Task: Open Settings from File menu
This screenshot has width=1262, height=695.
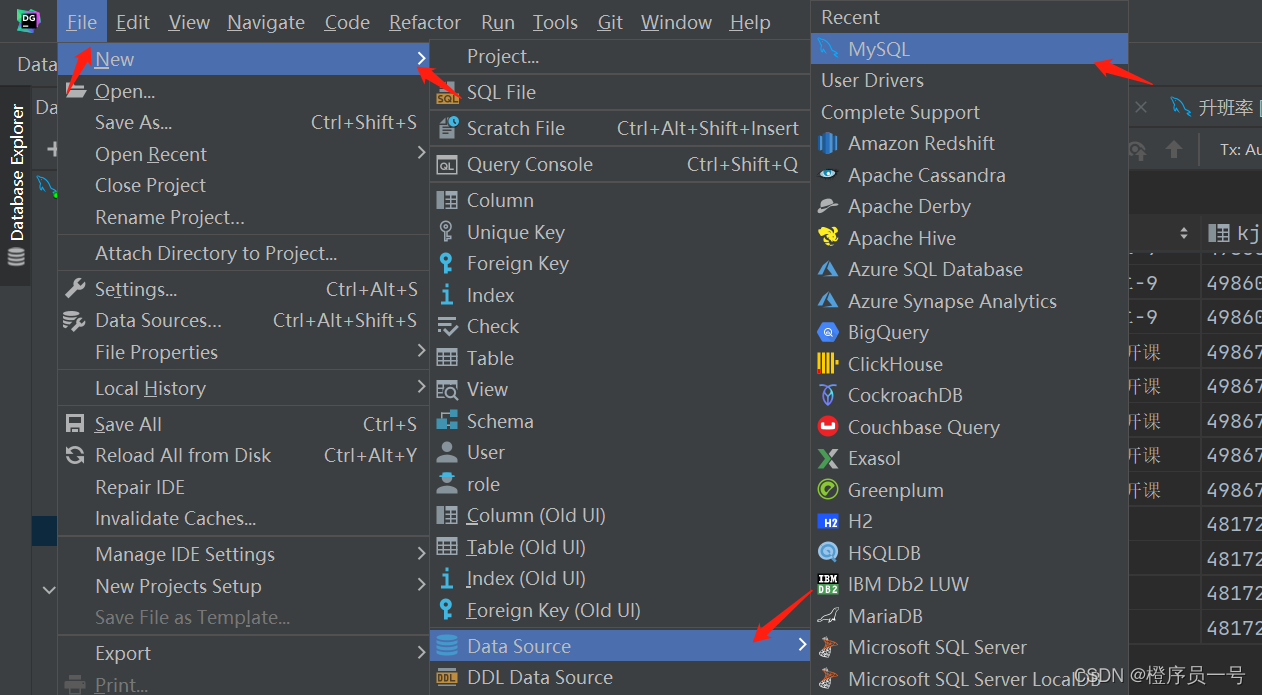Action: tap(244, 289)
